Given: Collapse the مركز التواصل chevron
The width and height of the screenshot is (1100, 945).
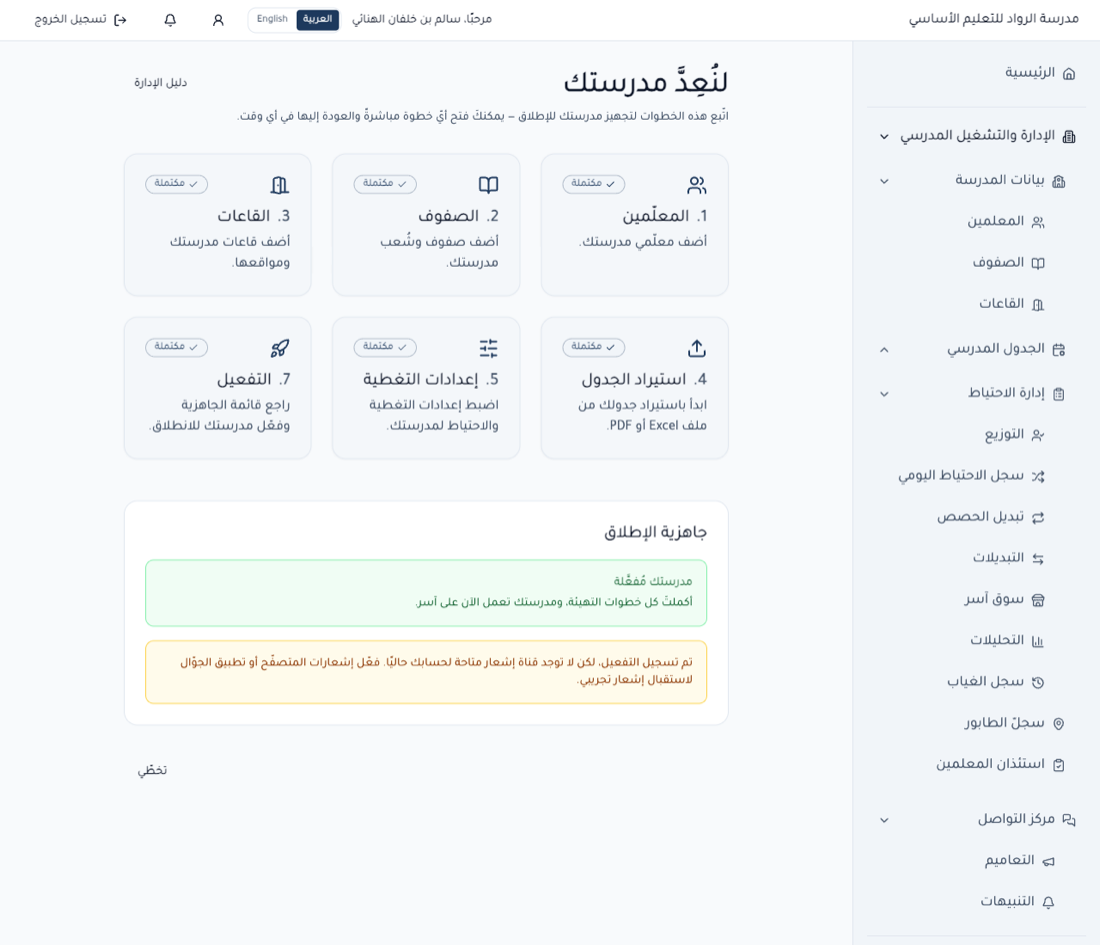Looking at the screenshot, I should tap(884, 819).
